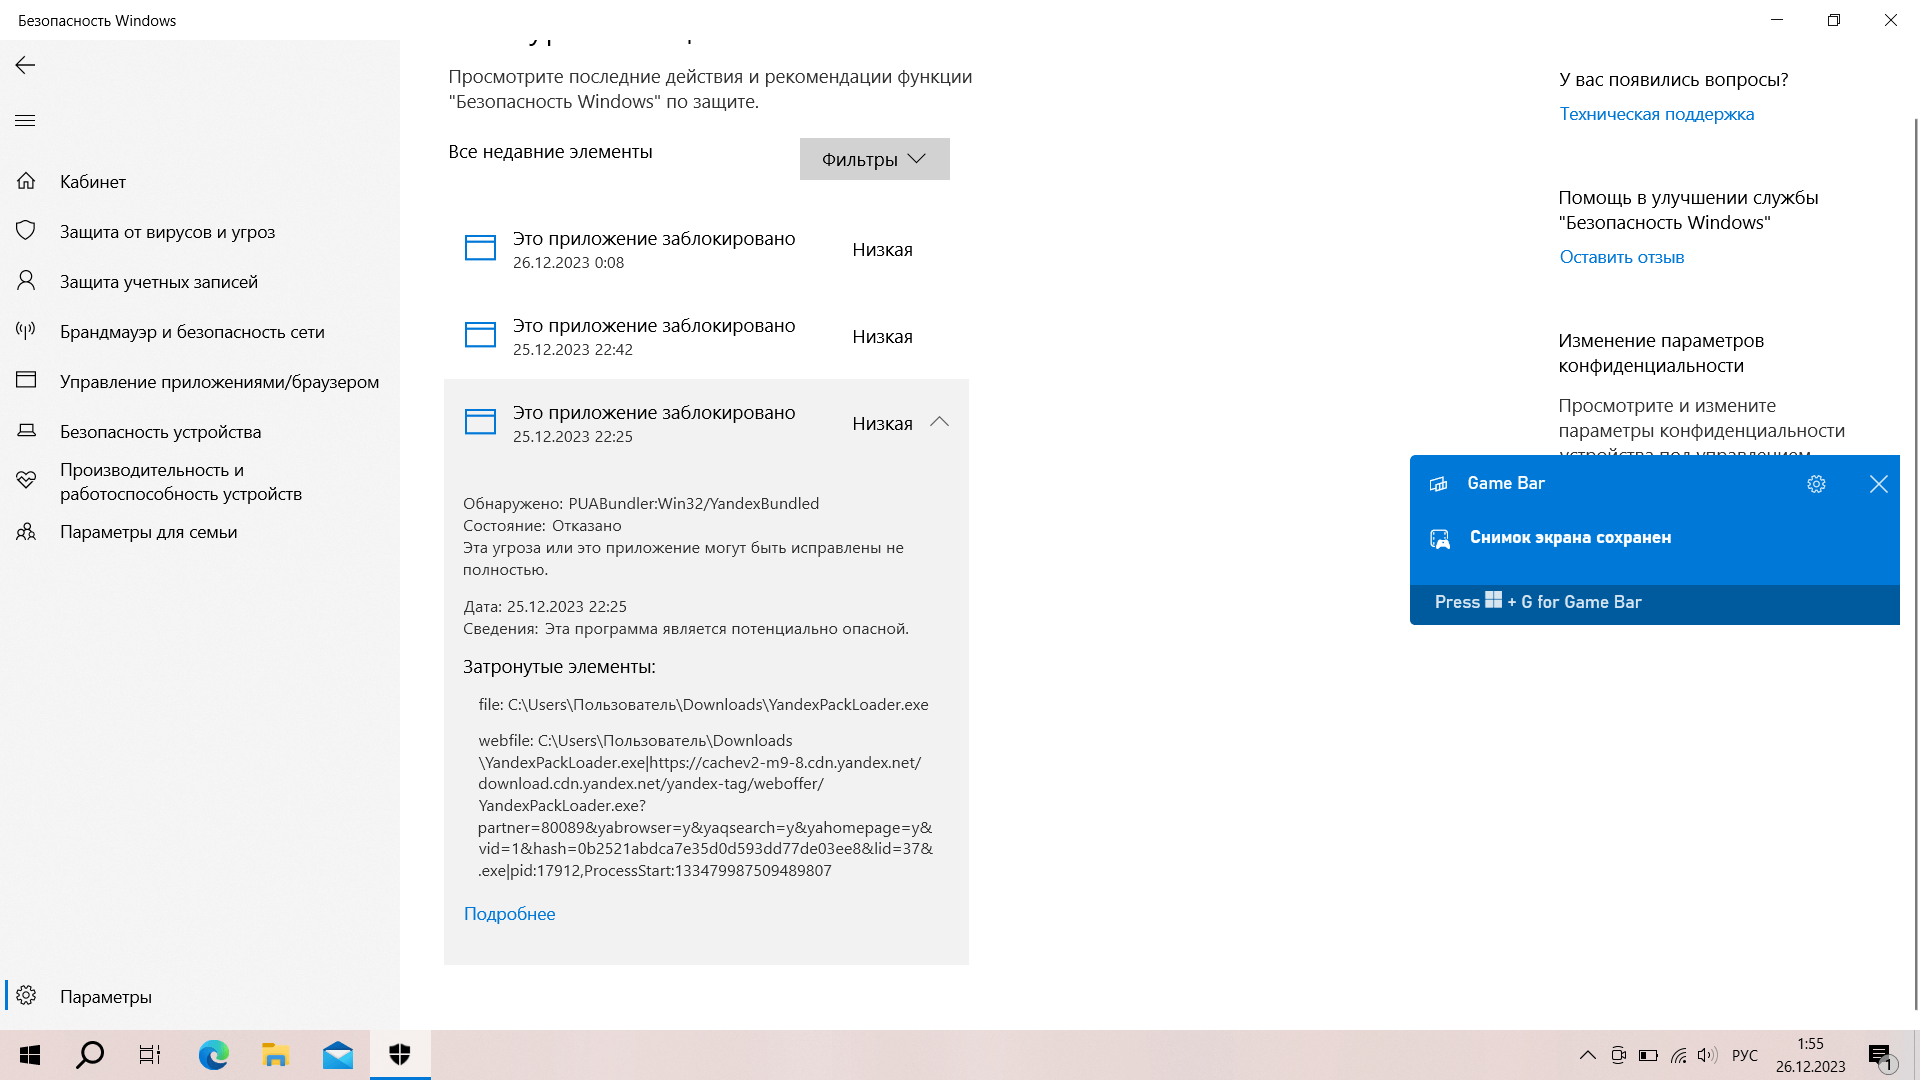
Task: Collapse the 22:25 entry with chevron
Action: point(939,422)
